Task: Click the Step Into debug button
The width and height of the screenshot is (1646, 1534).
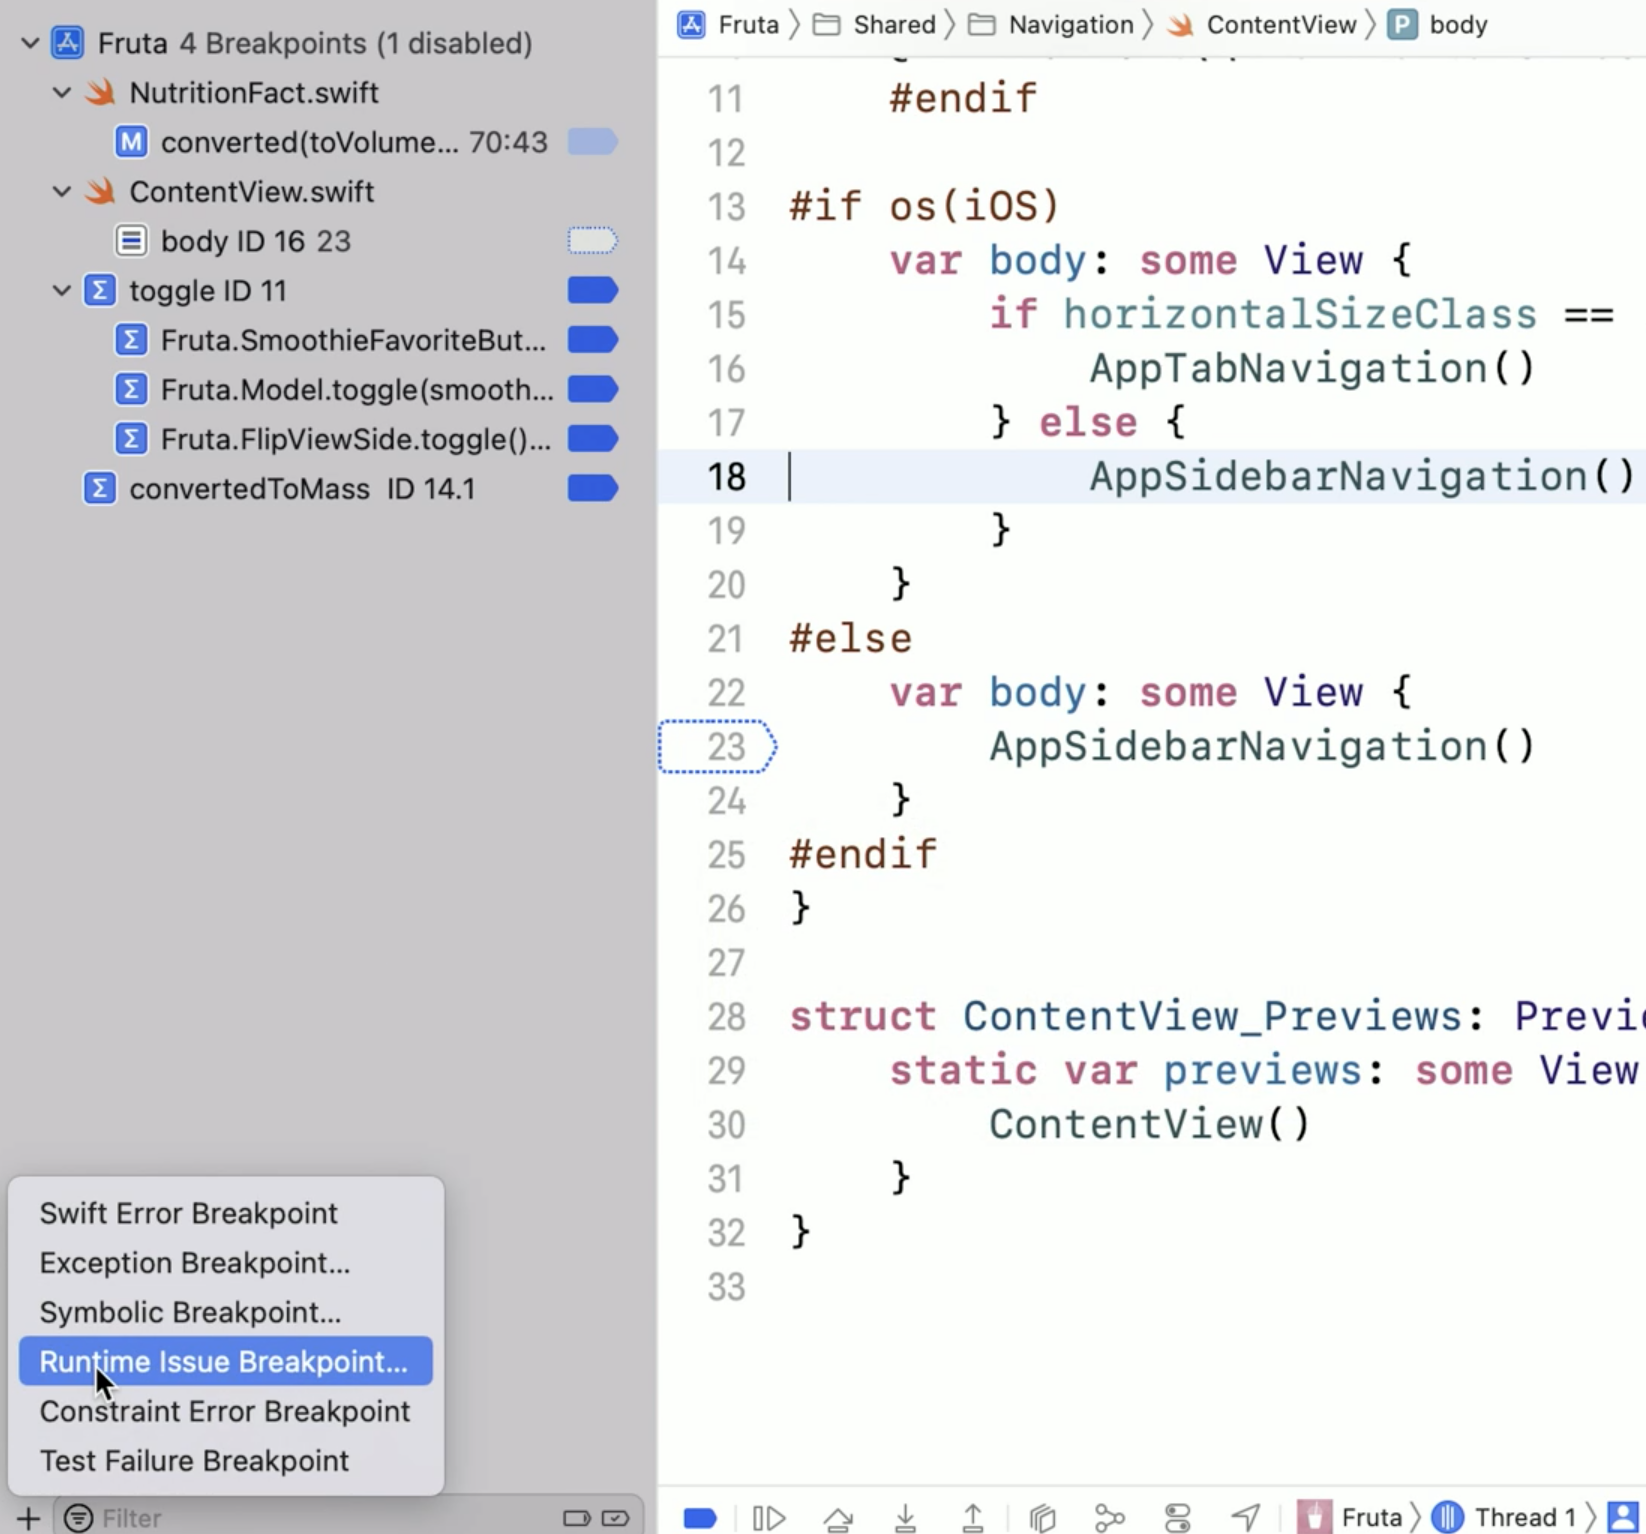Action: (905, 1518)
